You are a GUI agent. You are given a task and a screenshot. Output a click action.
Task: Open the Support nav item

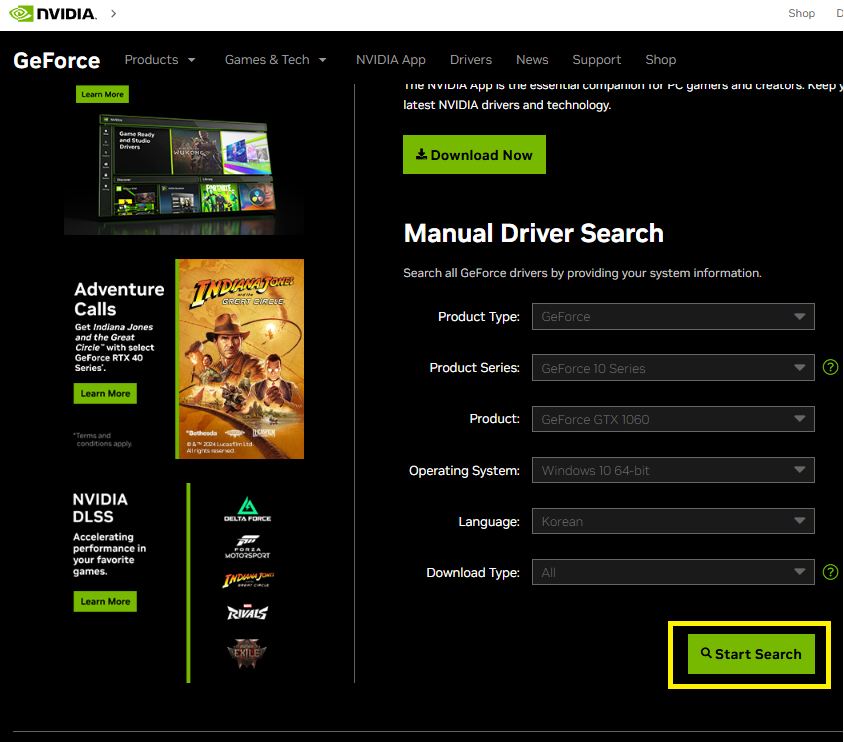coord(596,60)
